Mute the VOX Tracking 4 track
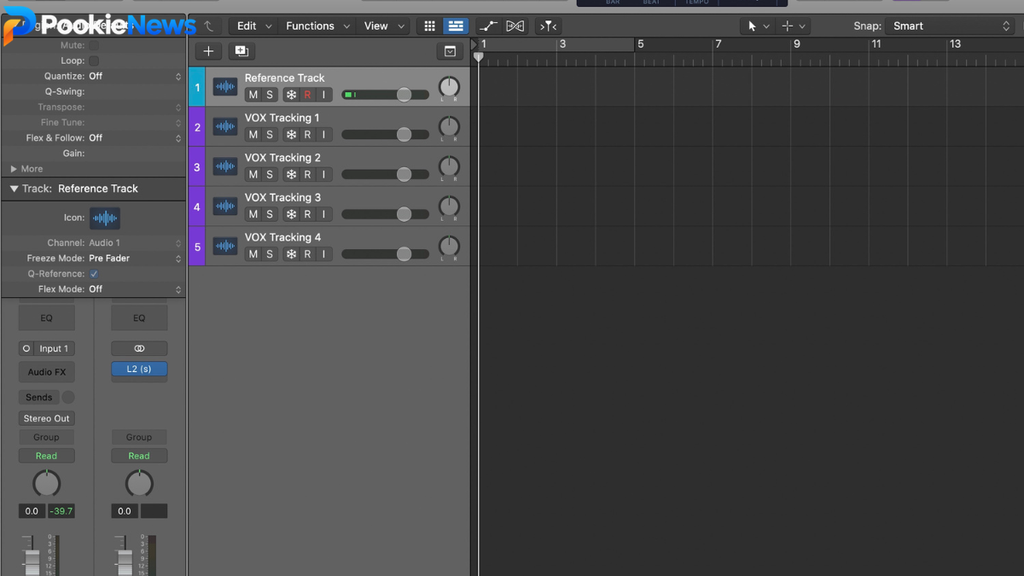The image size is (1024, 576). pyautogui.click(x=253, y=254)
